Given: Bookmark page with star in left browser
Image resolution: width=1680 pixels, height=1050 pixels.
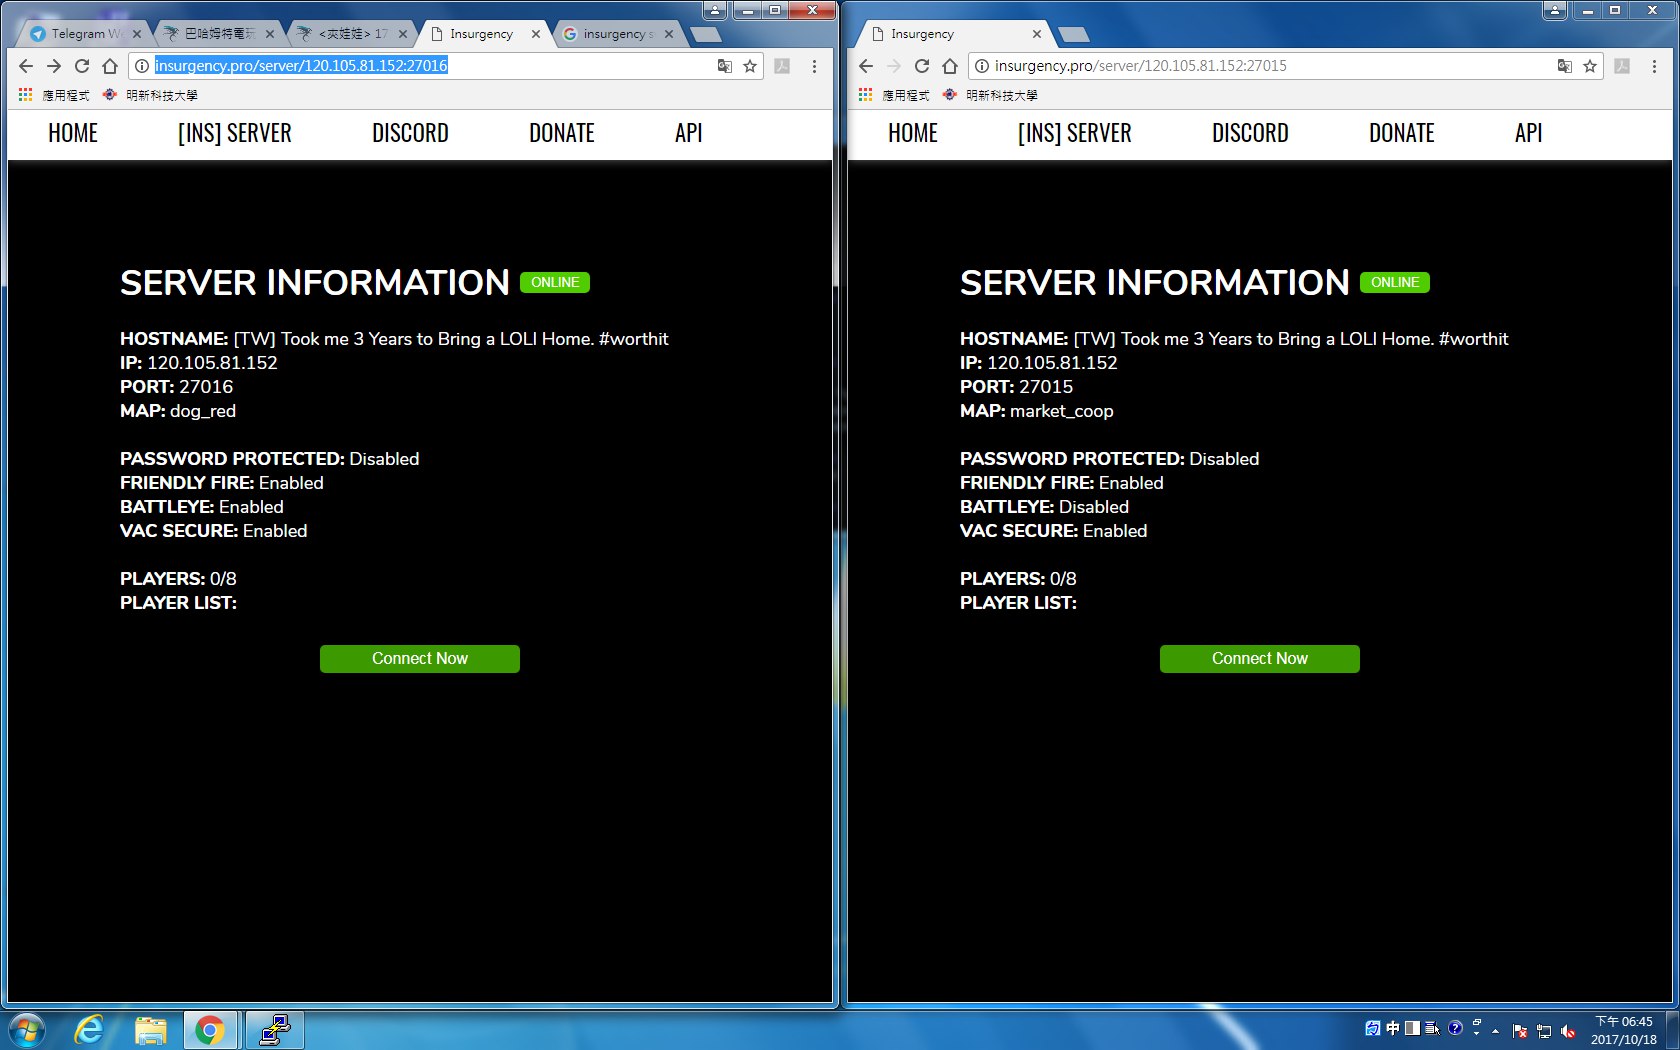Looking at the screenshot, I should 750,66.
